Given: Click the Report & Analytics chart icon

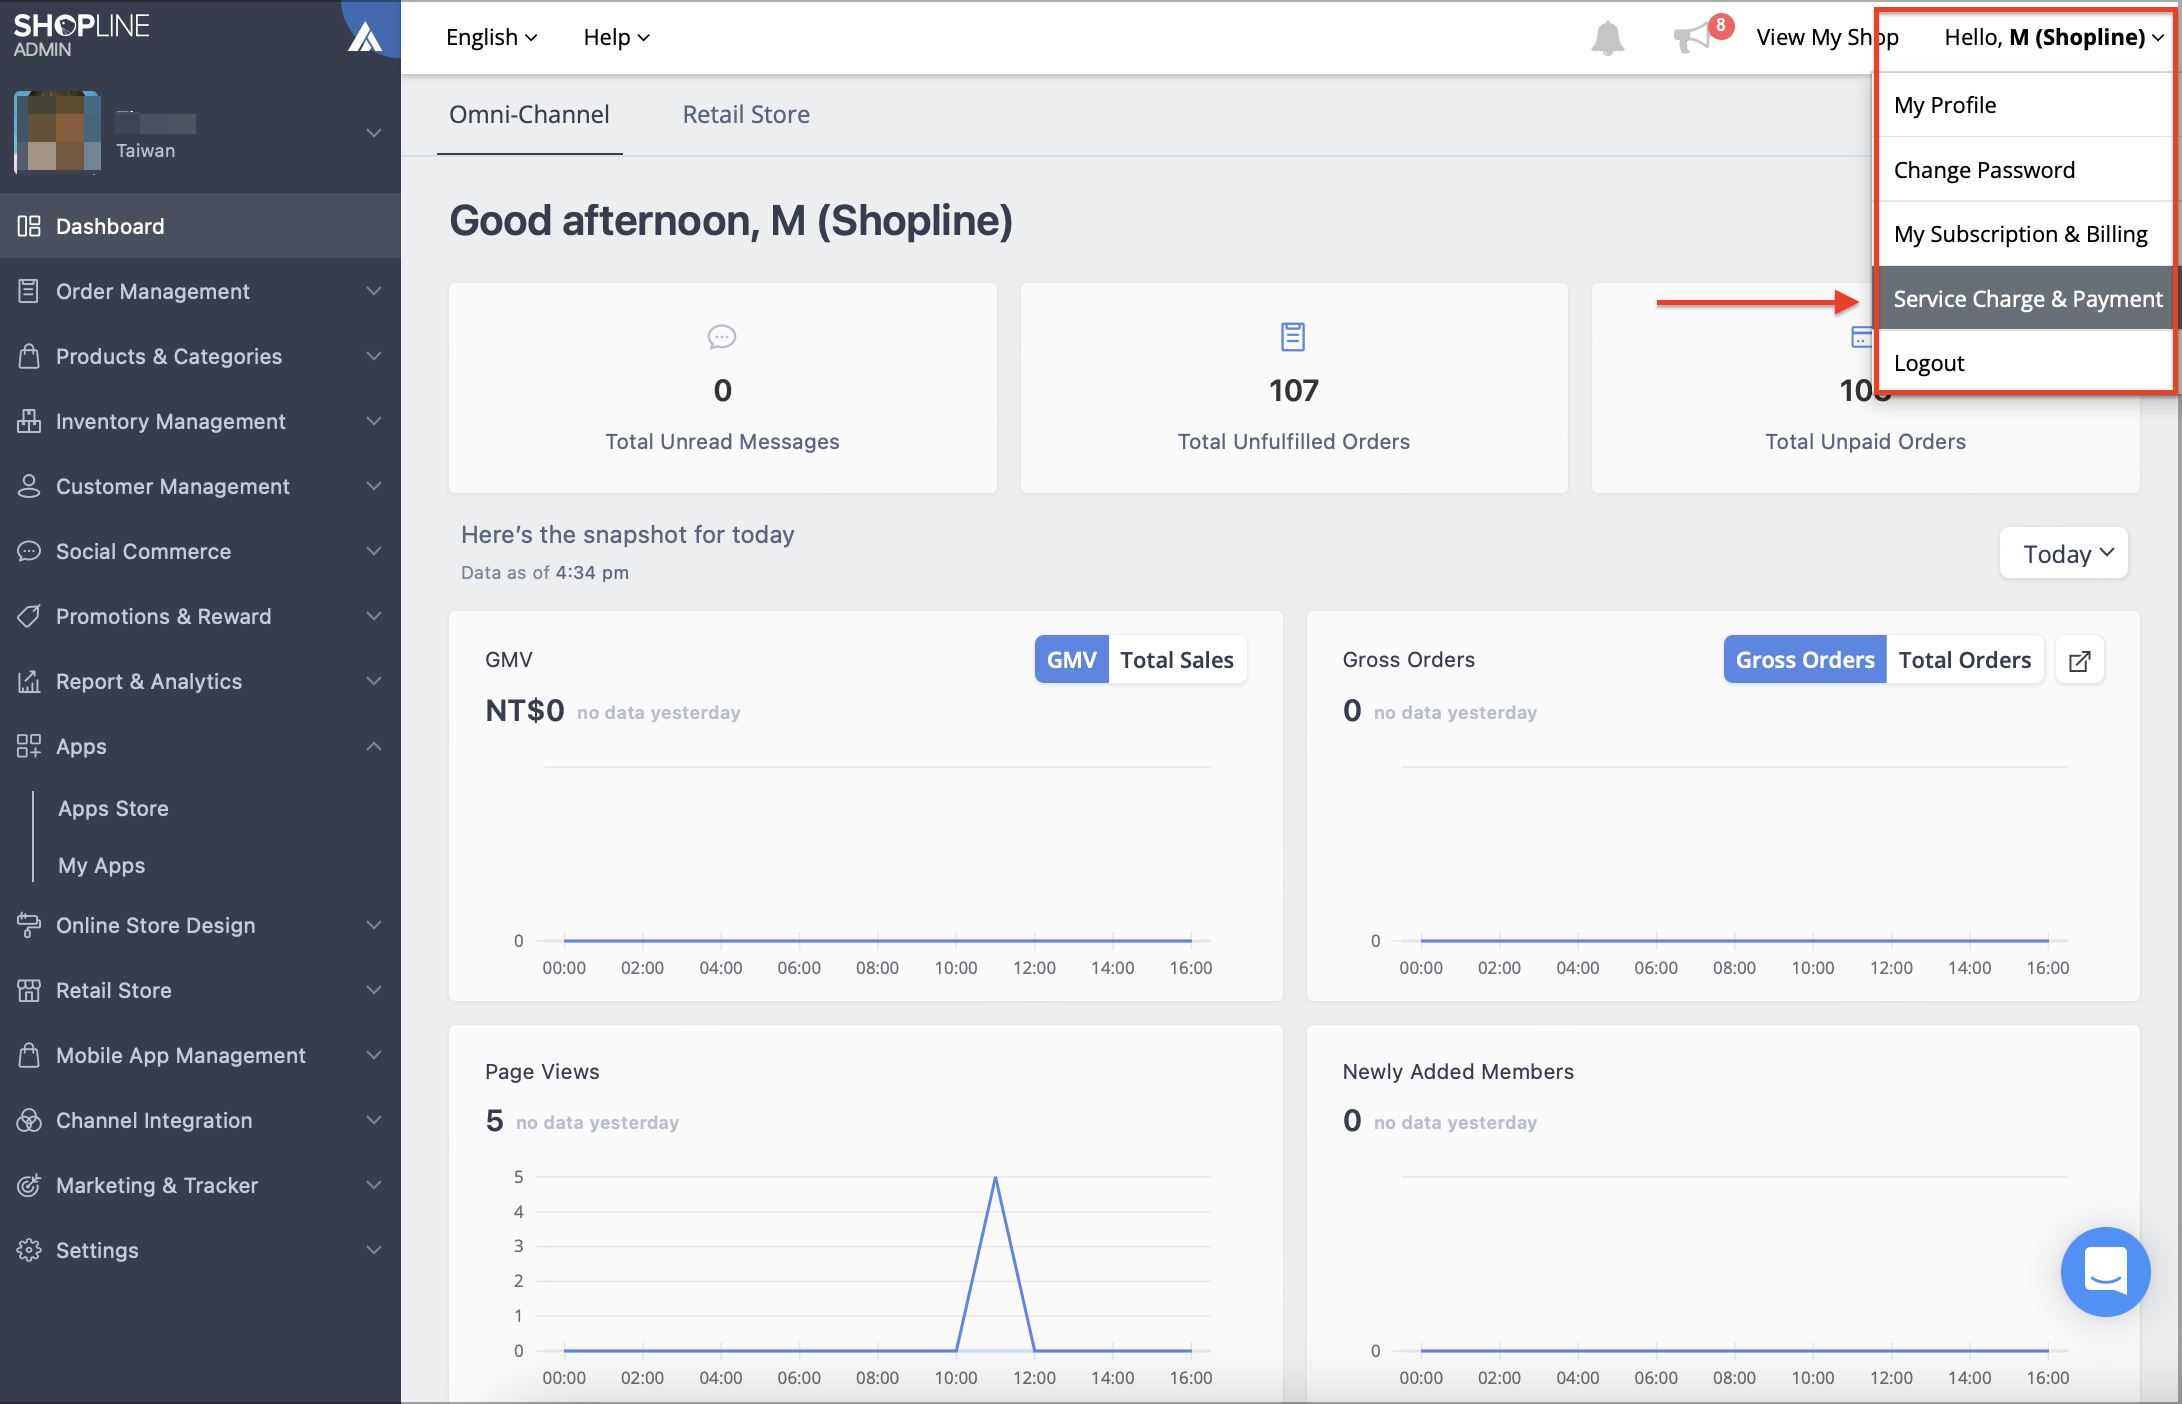Looking at the screenshot, I should pos(29,681).
